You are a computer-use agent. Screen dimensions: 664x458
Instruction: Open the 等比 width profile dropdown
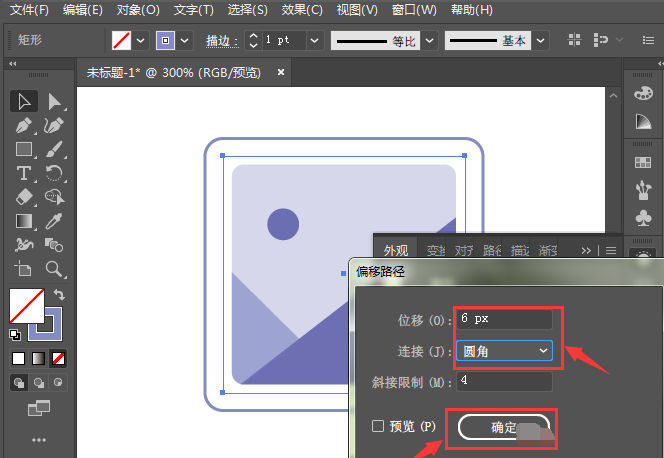click(x=429, y=41)
